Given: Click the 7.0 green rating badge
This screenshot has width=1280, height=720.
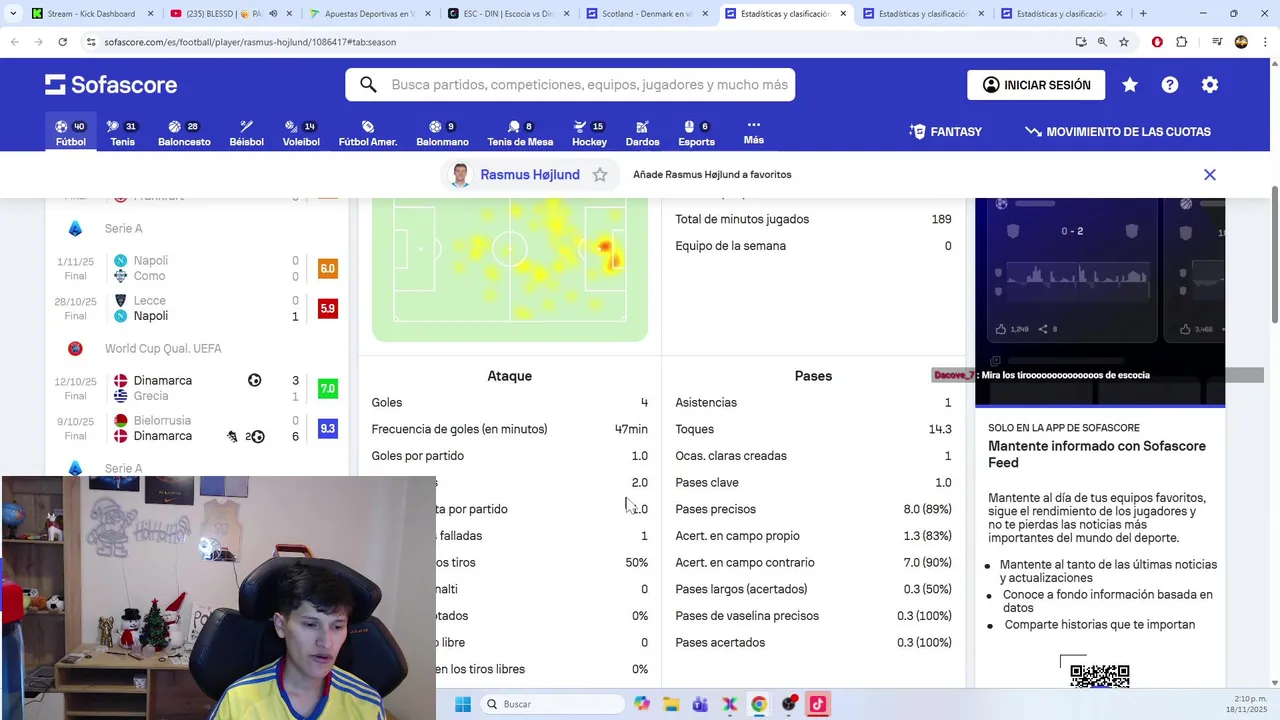Looking at the screenshot, I should (x=327, y=389).
